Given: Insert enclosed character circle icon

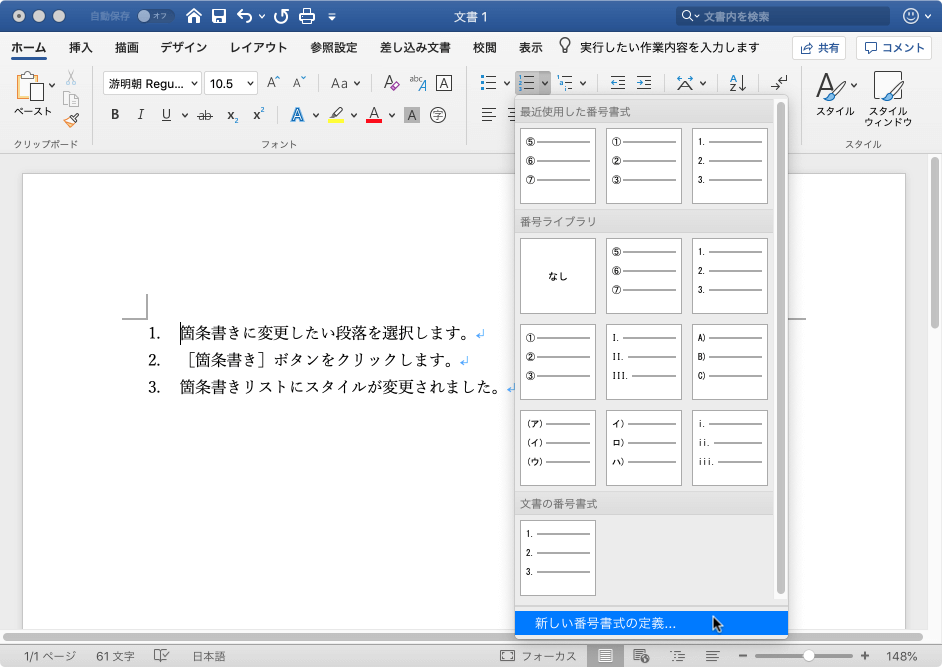Looking at the screenshot, I should click(x=438, y=115).
